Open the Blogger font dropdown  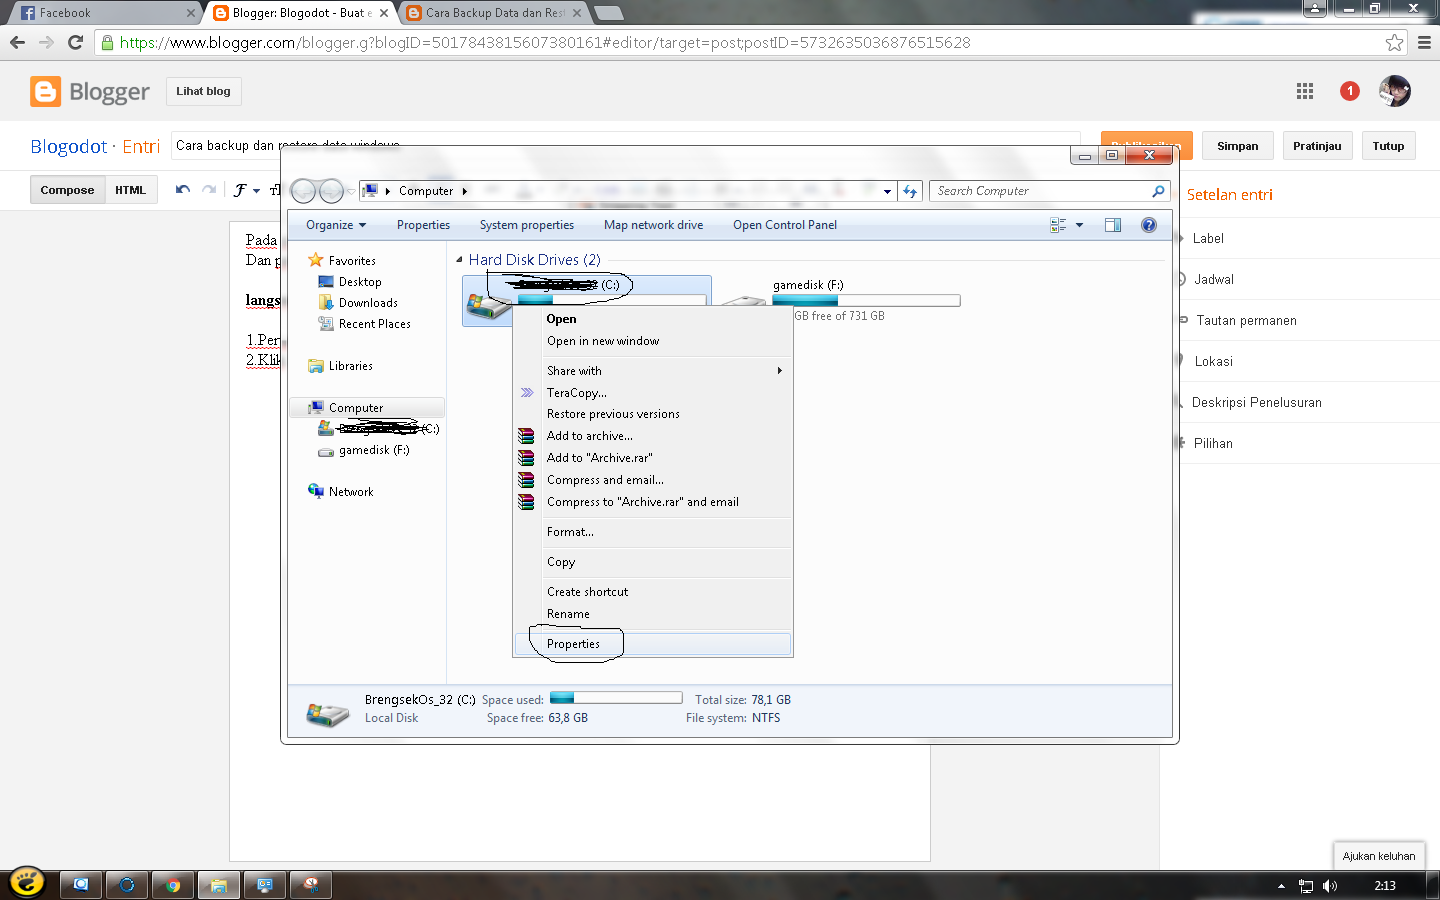click(x=247, y=190)
